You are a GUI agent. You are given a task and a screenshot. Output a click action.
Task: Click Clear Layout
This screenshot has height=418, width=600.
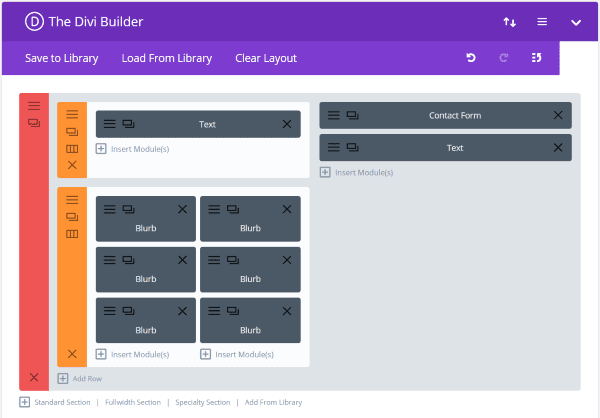tap(266, 58)
